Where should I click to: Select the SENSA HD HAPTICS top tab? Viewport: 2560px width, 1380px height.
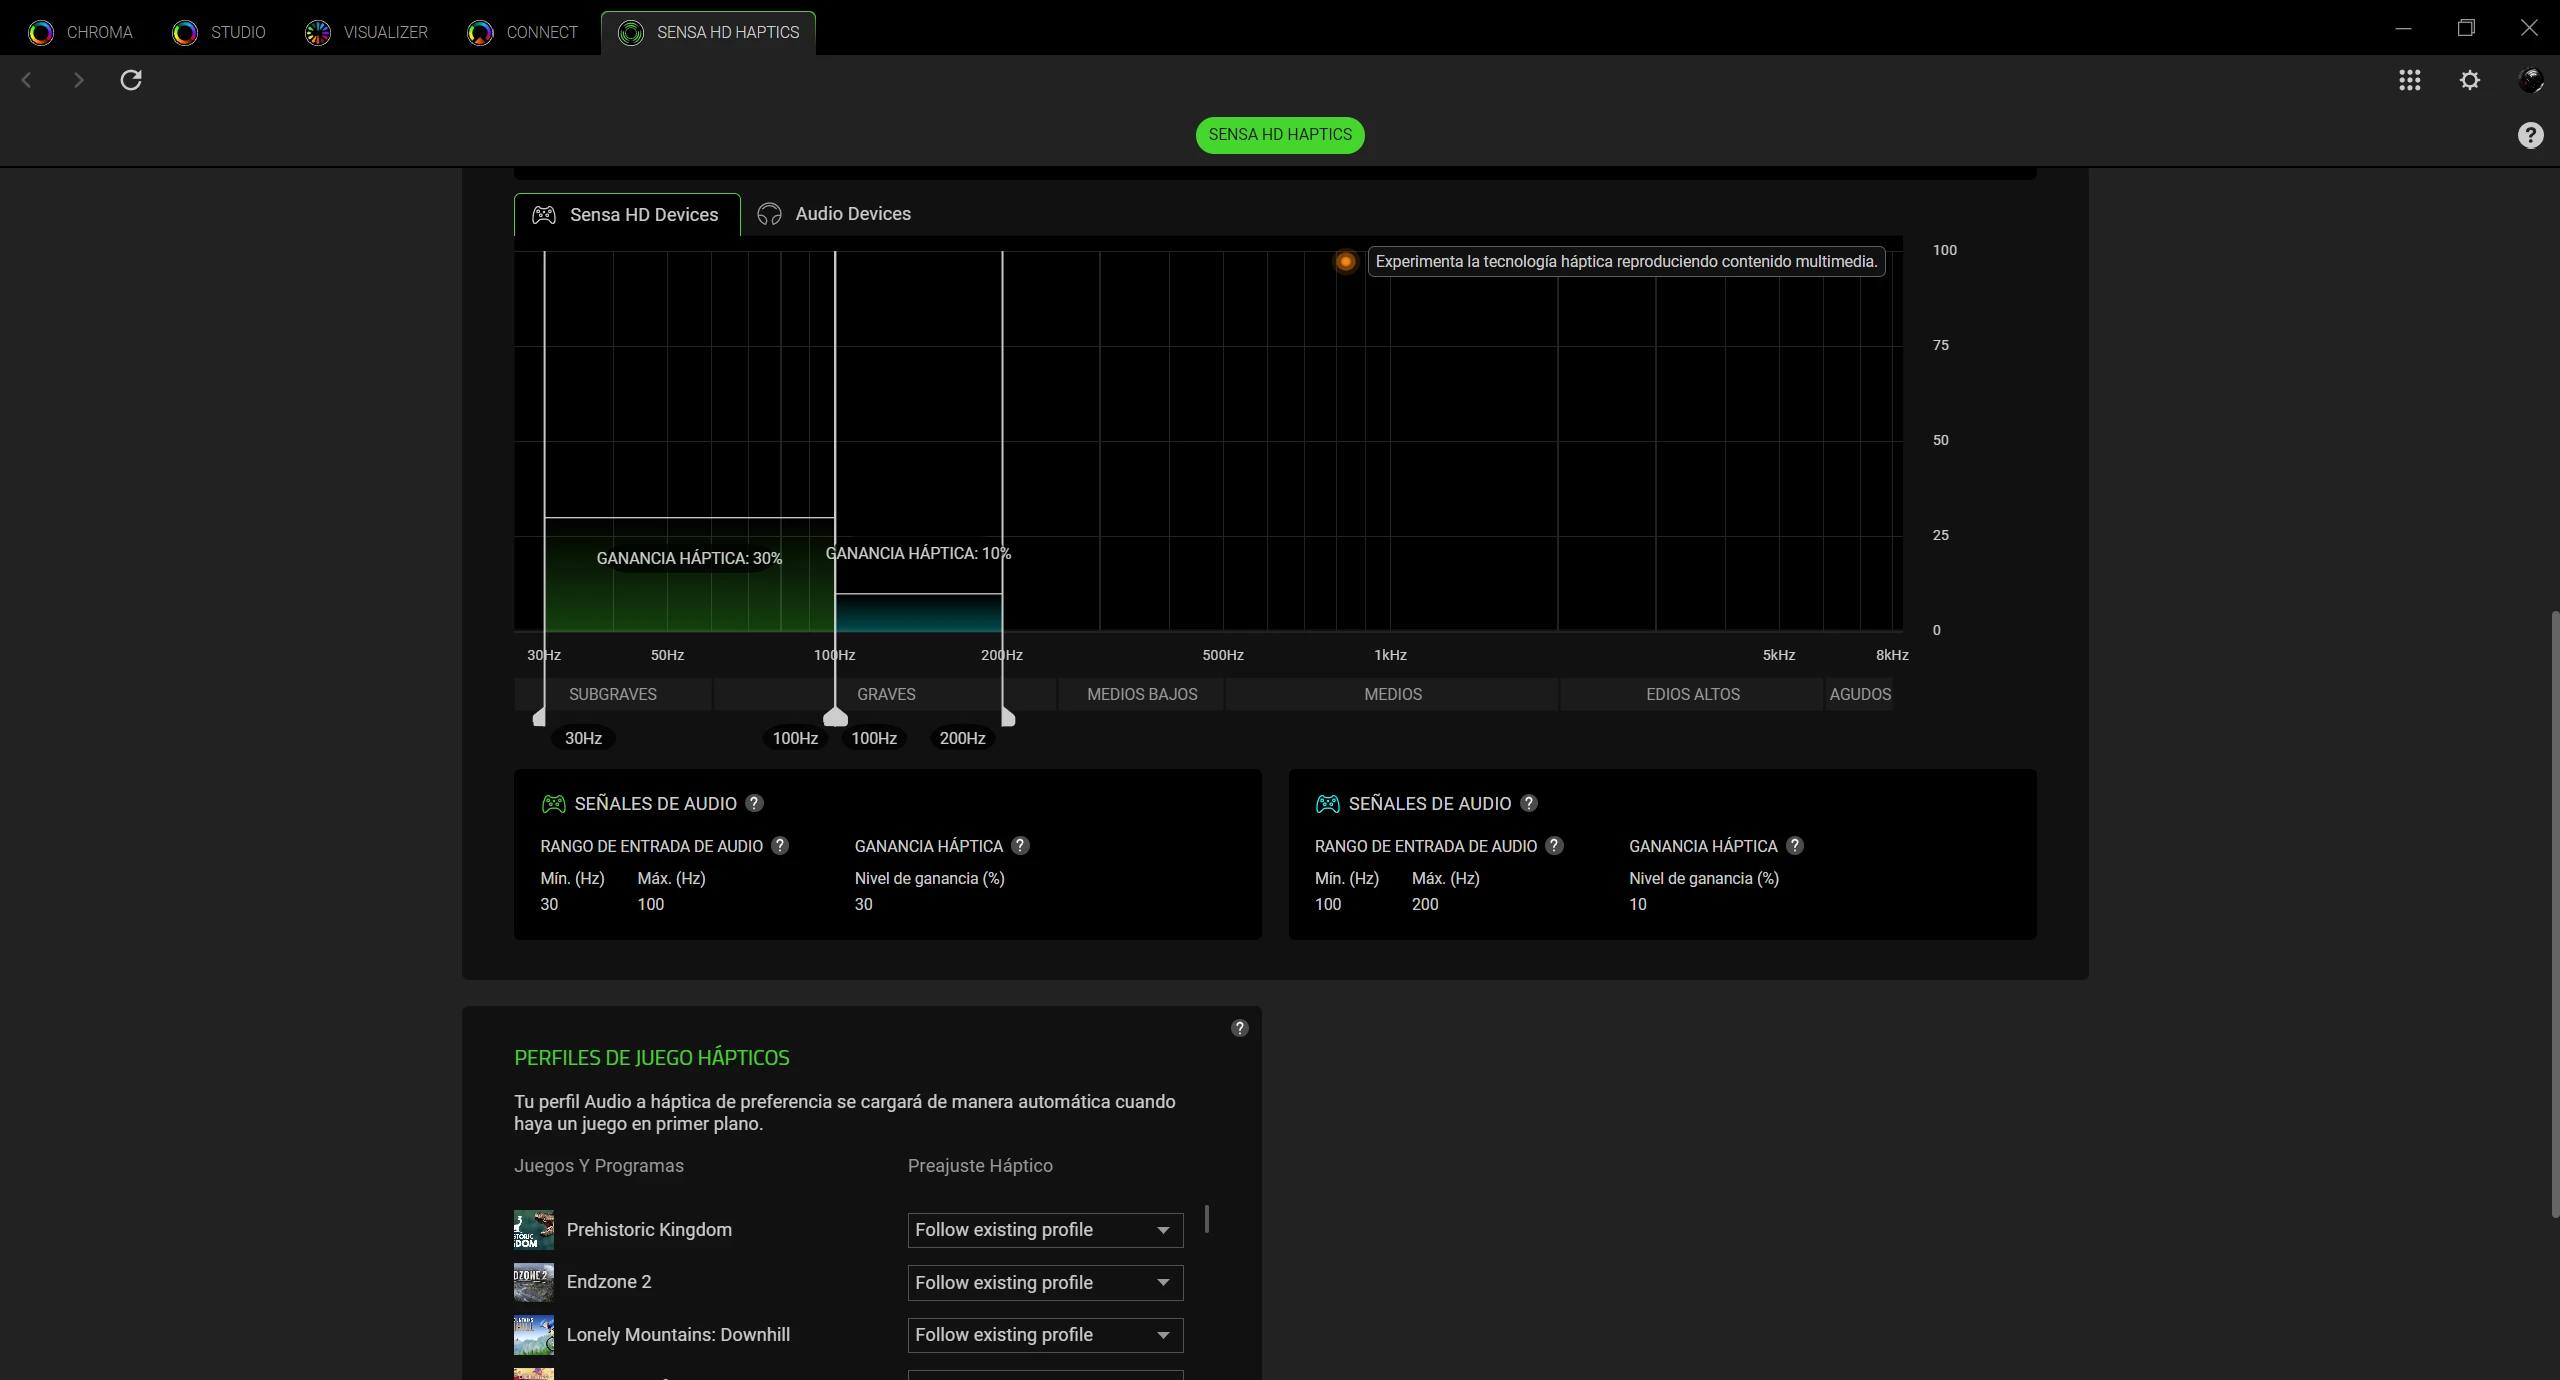(708, 32)
